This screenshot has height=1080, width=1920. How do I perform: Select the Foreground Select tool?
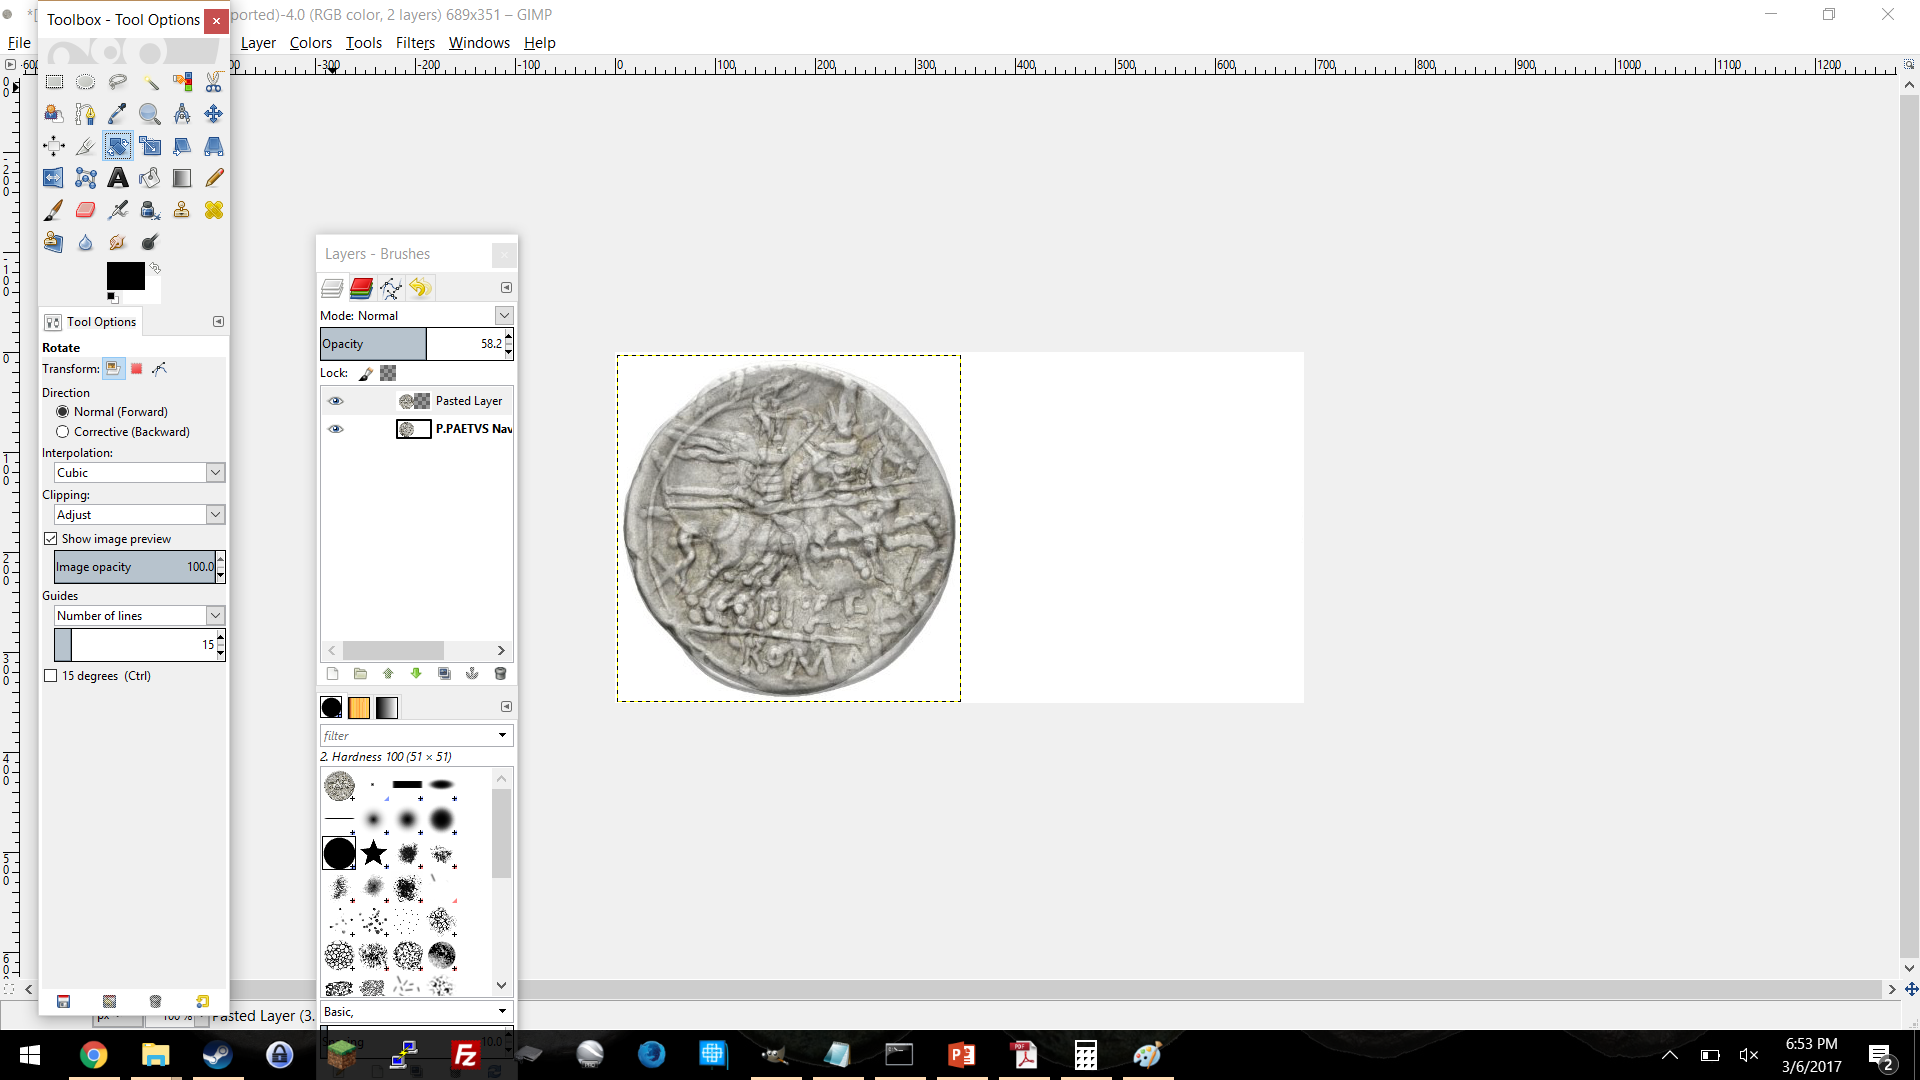pyautogui.click(x=54, y=114)
